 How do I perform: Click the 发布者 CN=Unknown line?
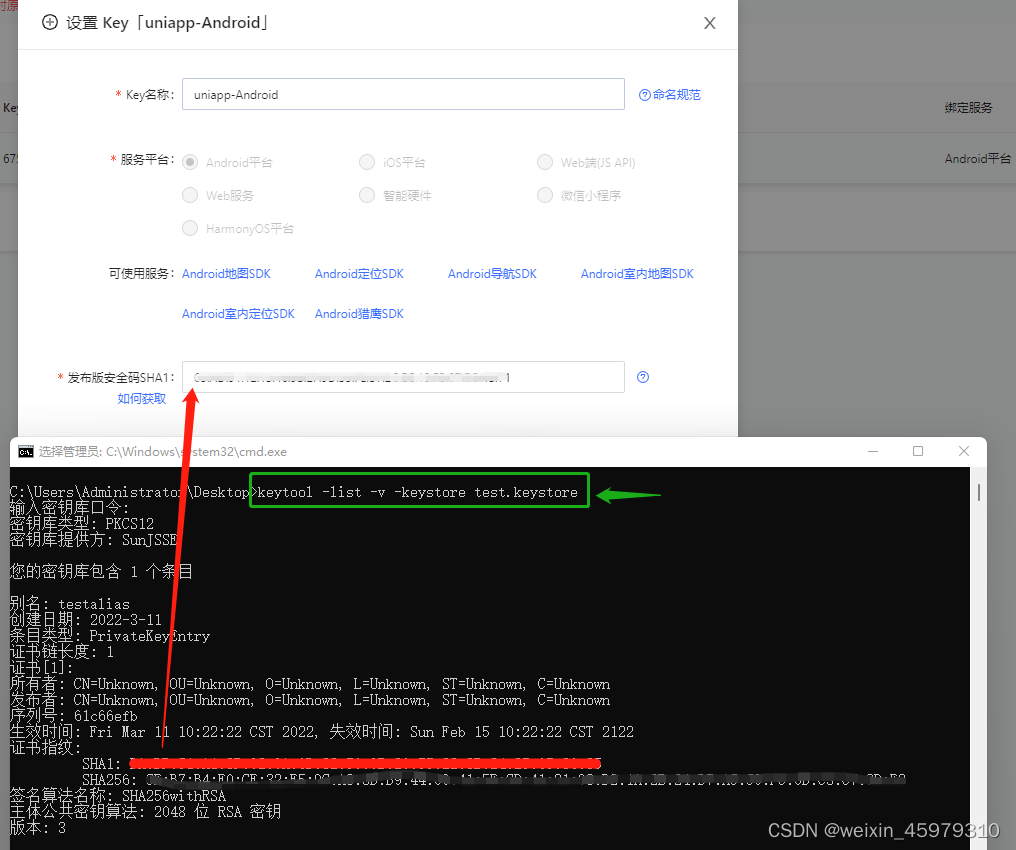point(310,700)
